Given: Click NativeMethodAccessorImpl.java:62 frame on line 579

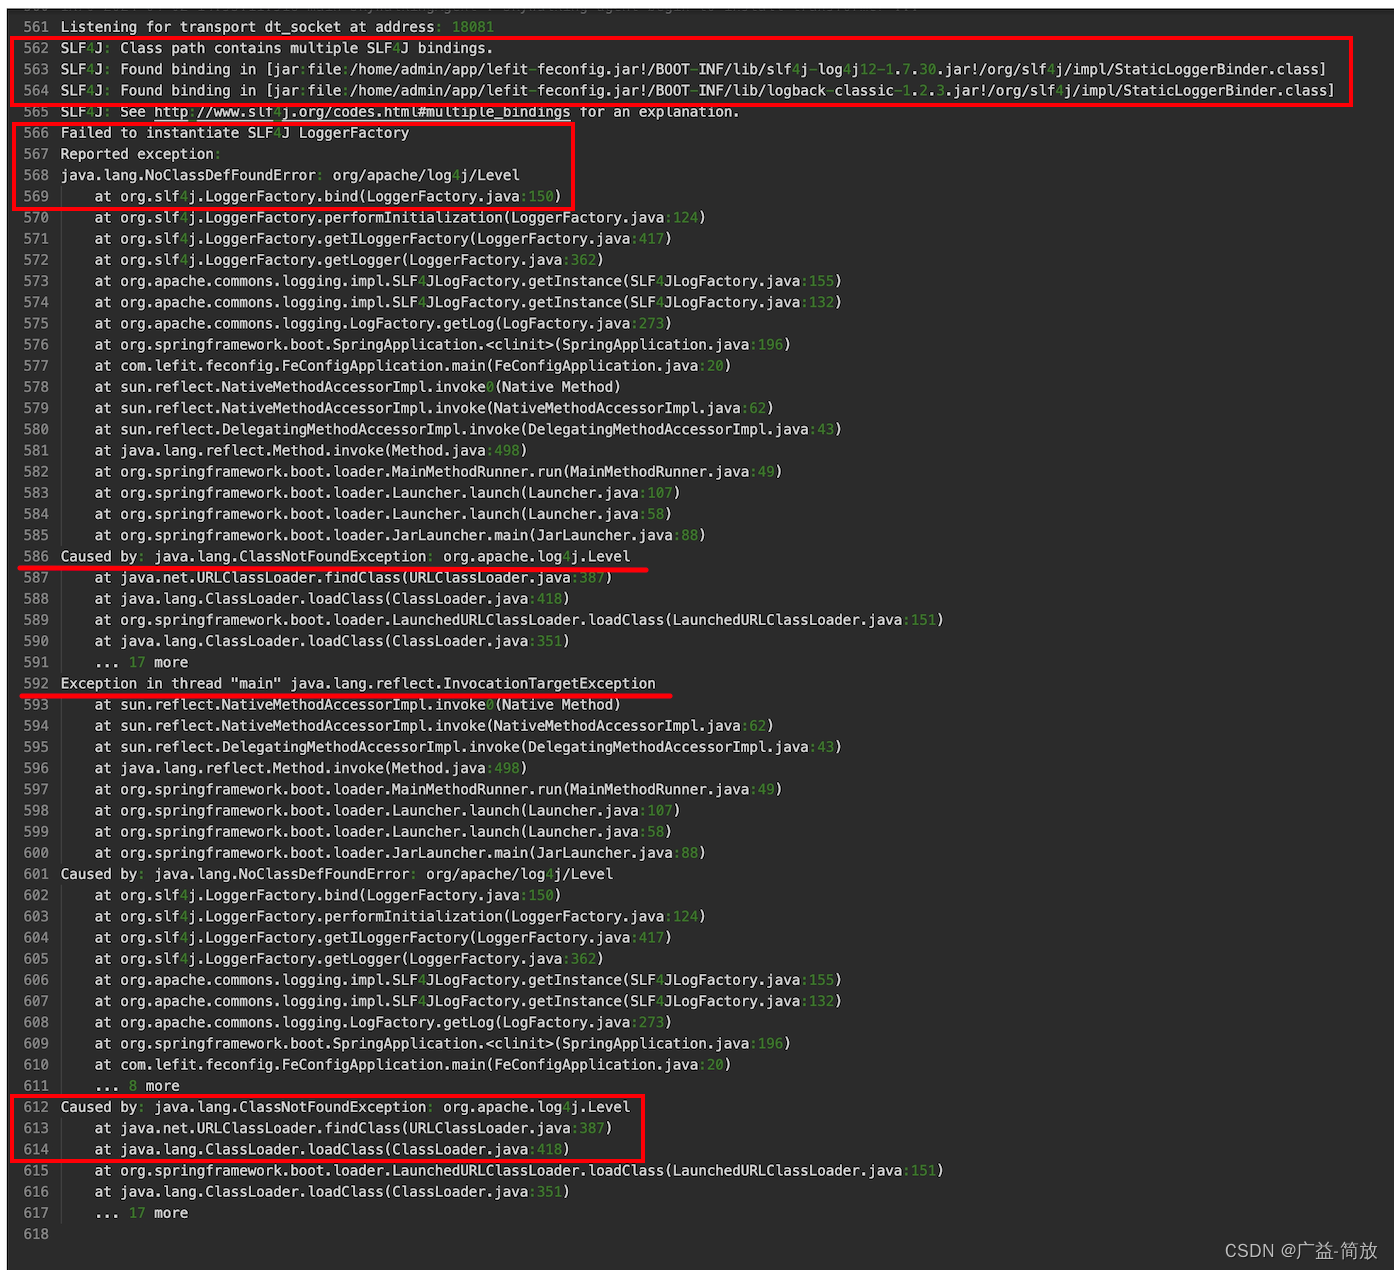Looking at the screenshot, I should coord(434,408).
